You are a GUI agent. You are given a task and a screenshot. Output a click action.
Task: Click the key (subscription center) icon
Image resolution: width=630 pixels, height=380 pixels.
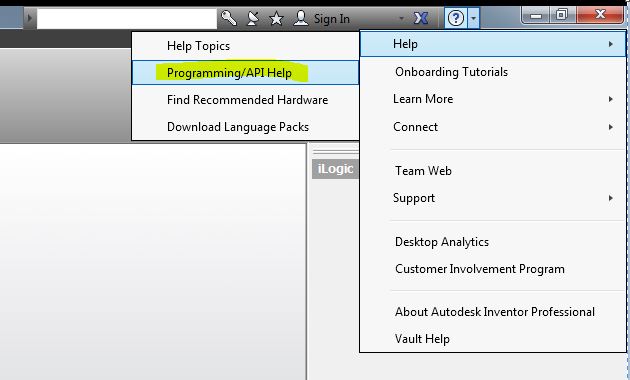[x=229, y=18]
